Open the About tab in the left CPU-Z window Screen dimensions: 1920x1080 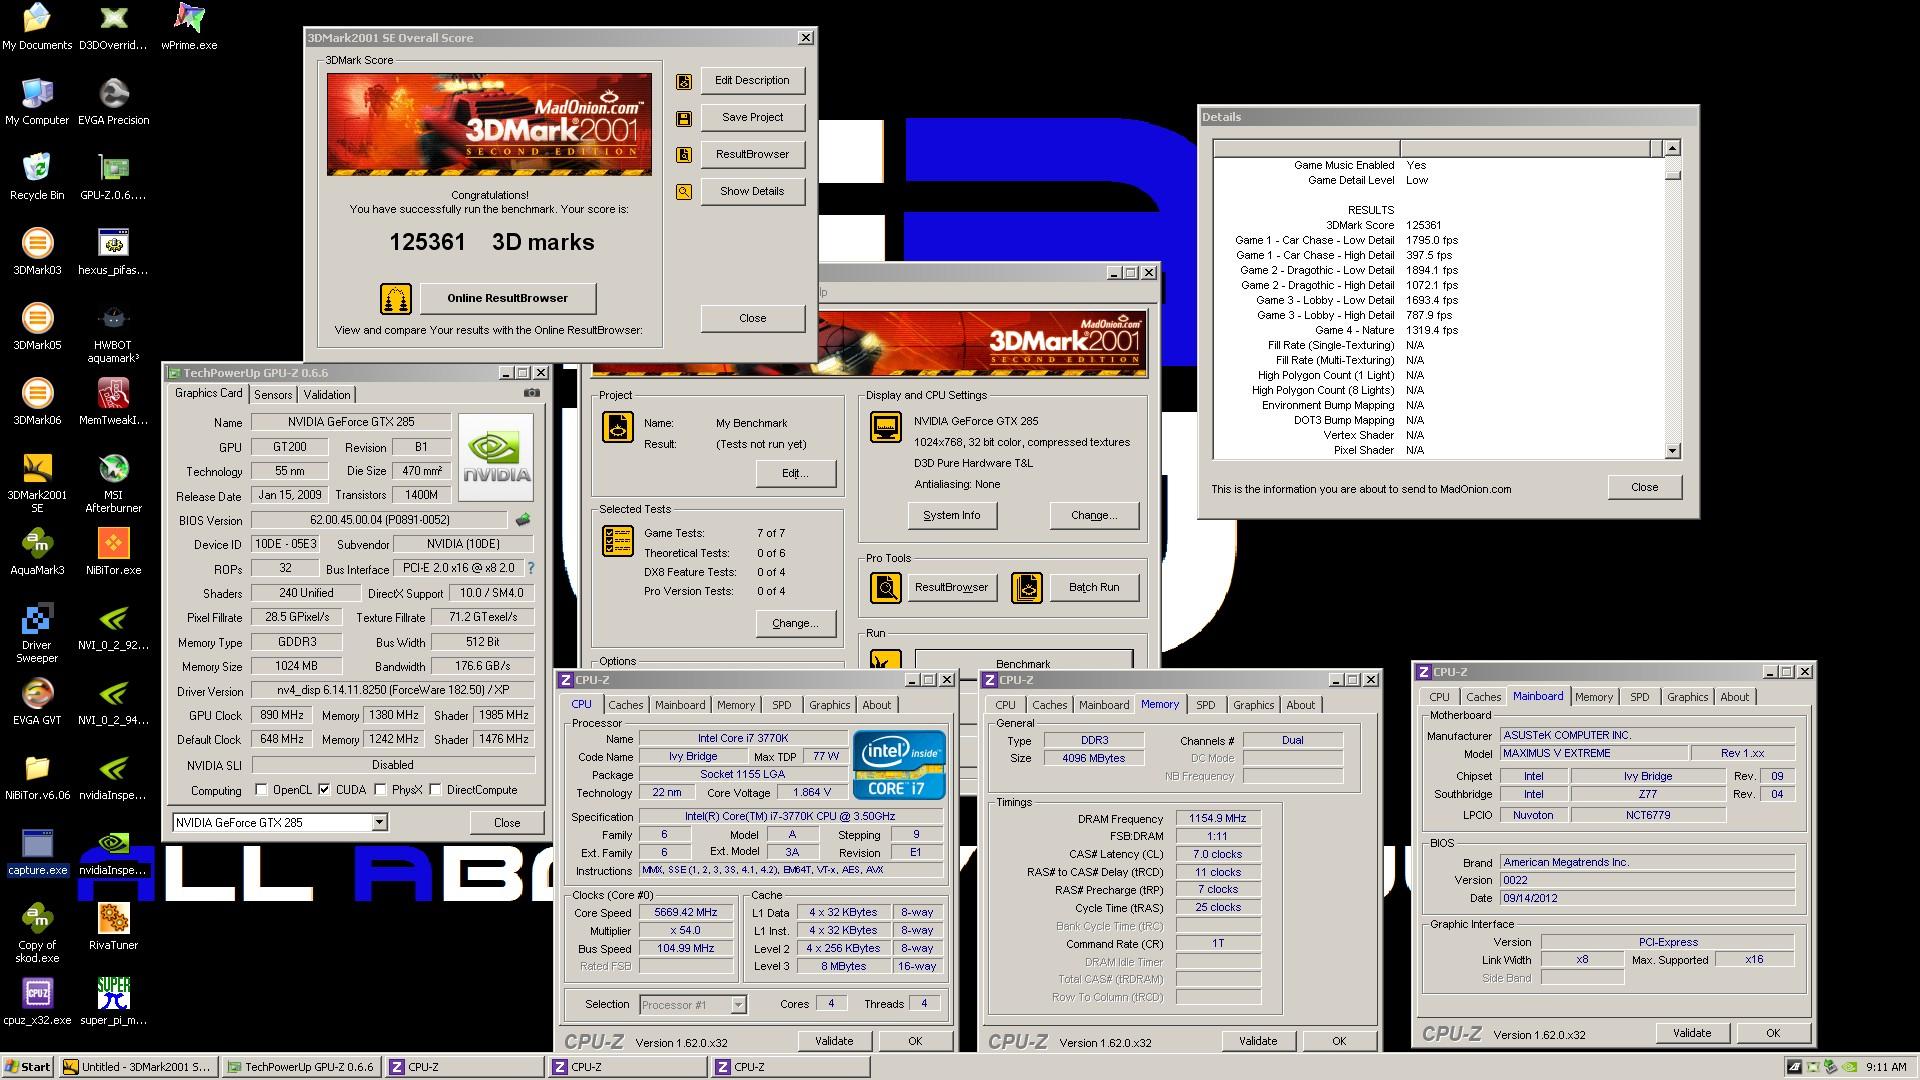[x=877, y=705]
